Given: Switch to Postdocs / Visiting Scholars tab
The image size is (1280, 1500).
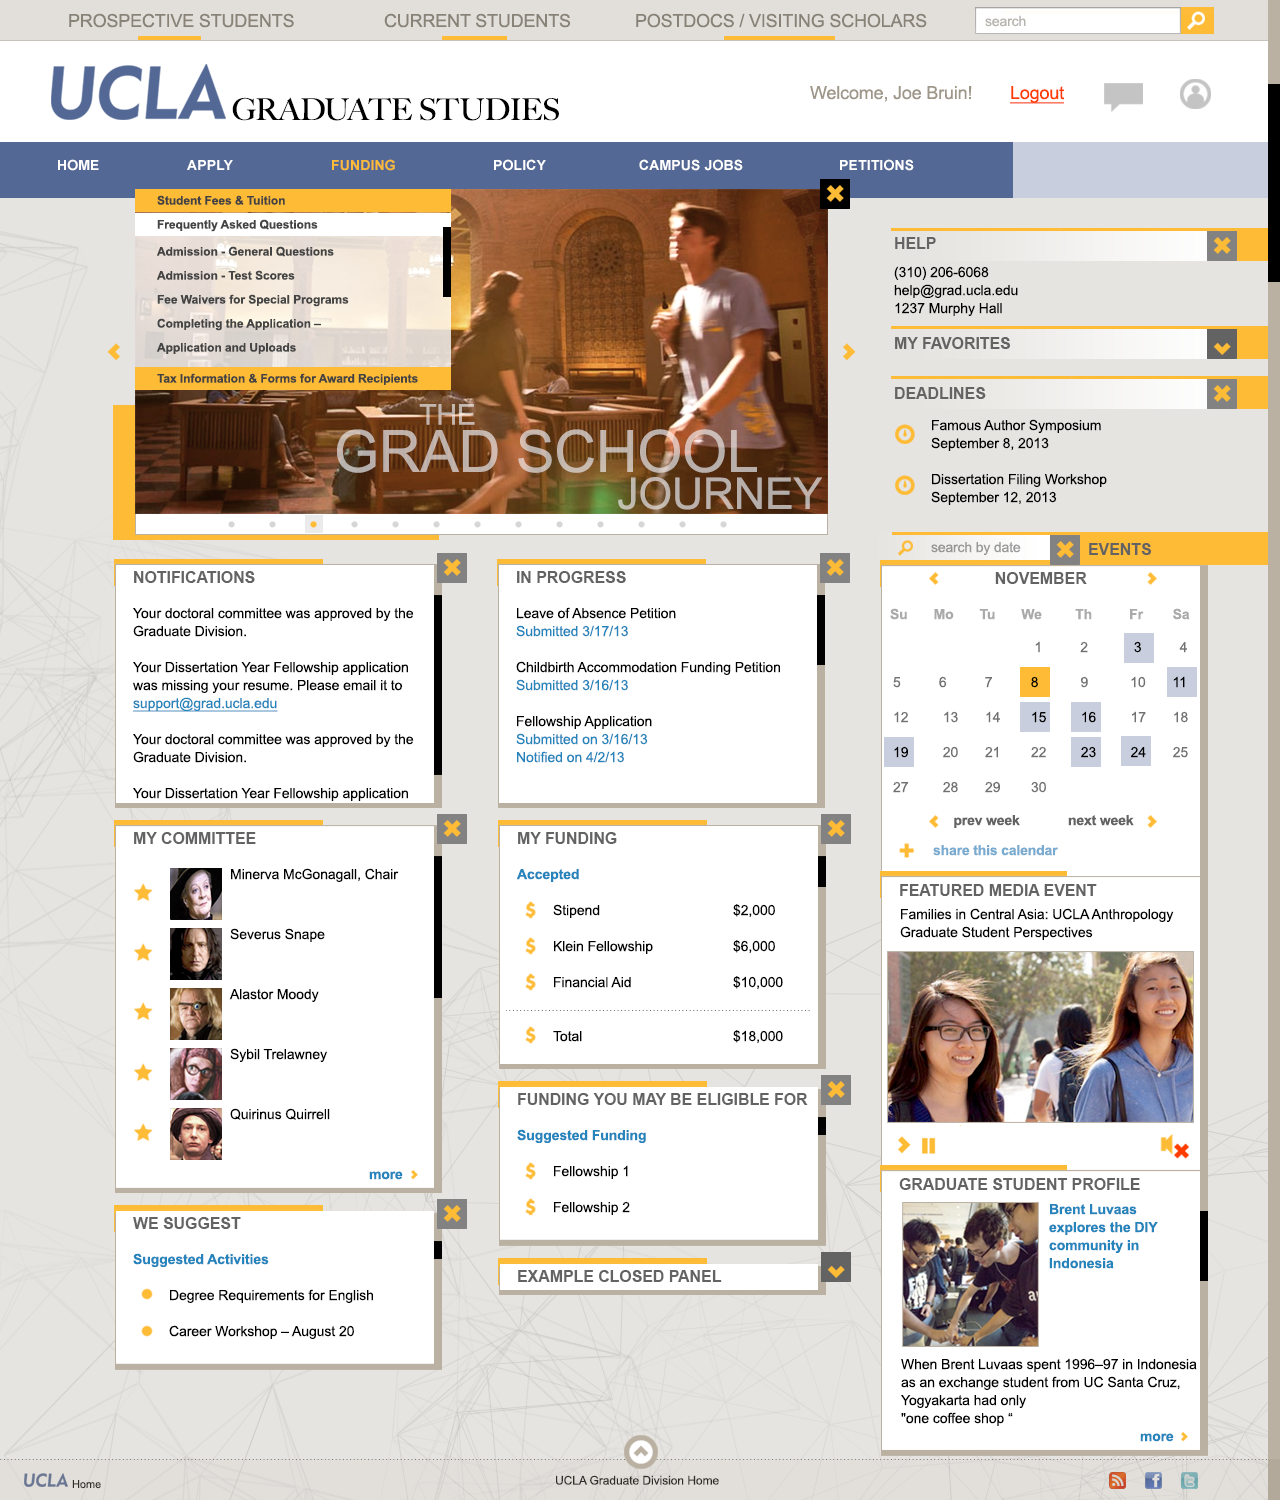Looking at the screenshot, I should (x=781, y=21).
